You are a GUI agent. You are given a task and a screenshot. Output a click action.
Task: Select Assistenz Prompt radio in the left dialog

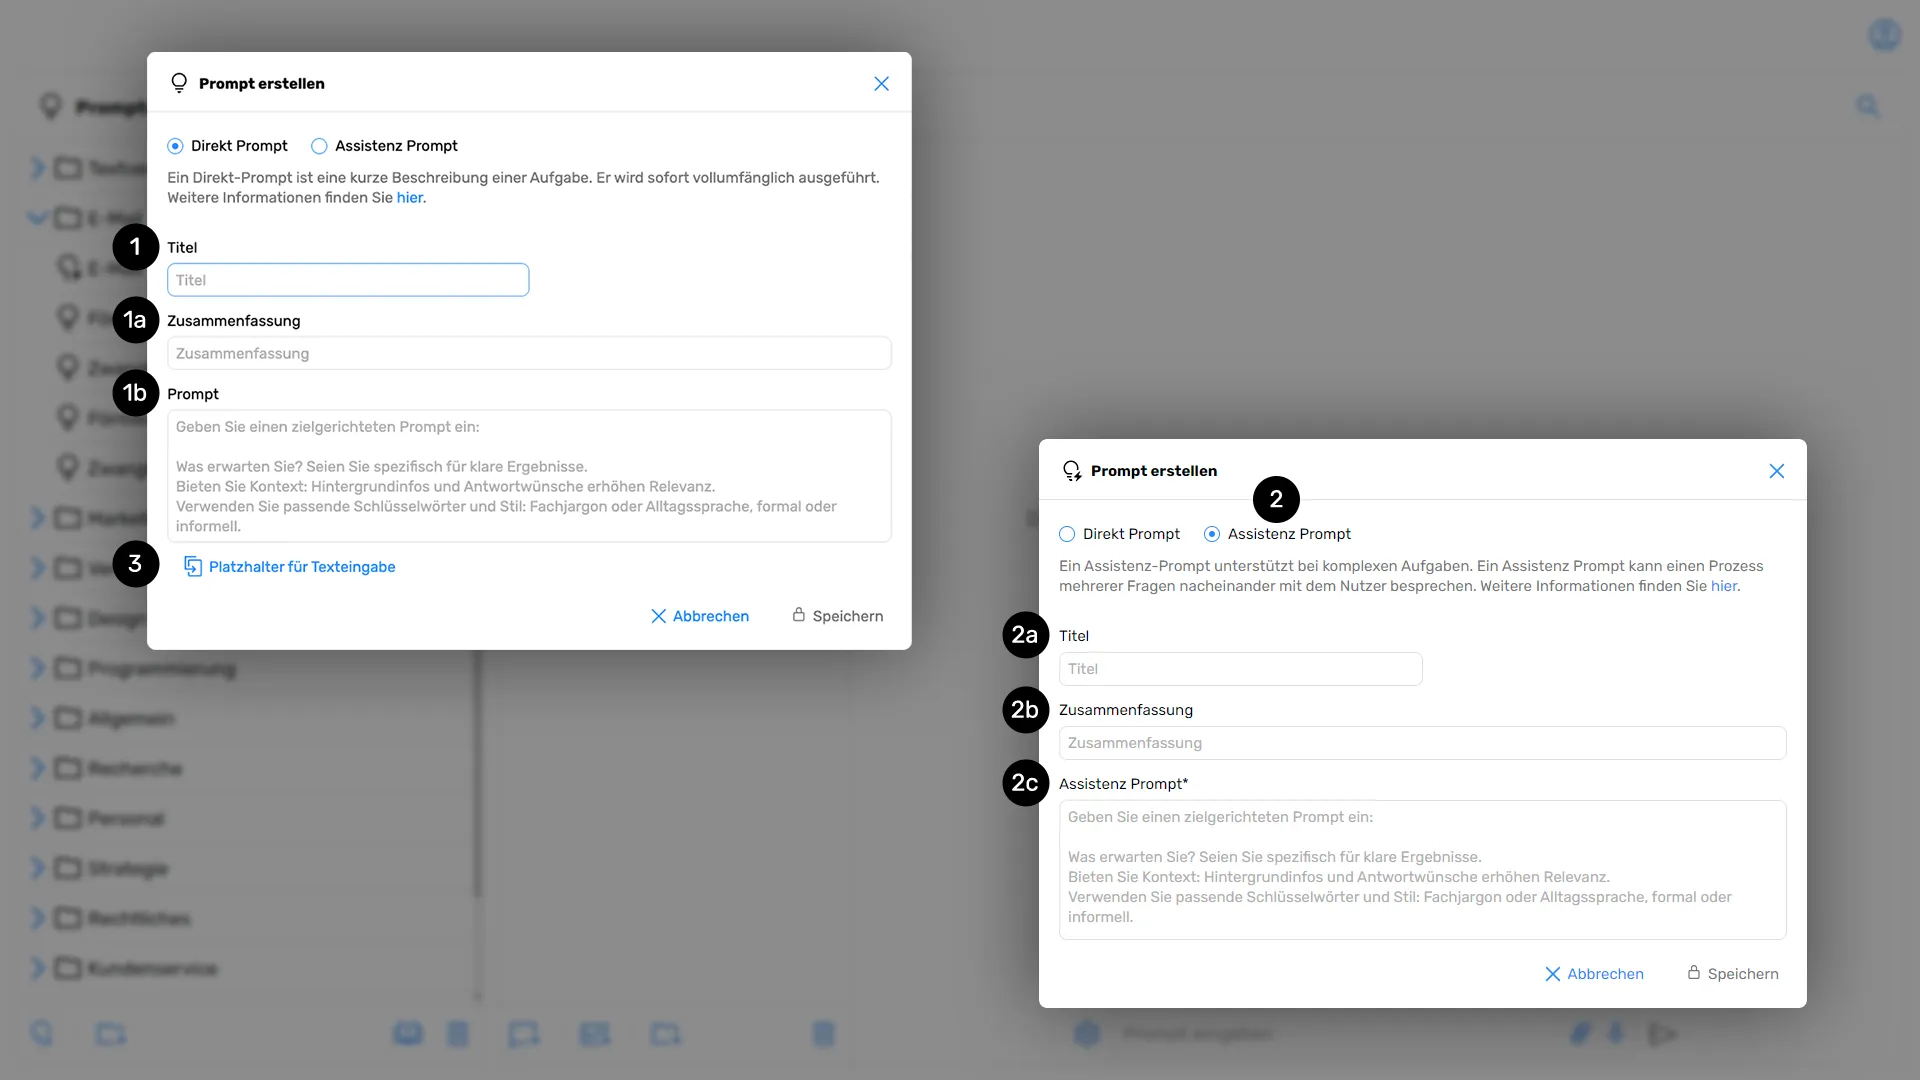319,146
